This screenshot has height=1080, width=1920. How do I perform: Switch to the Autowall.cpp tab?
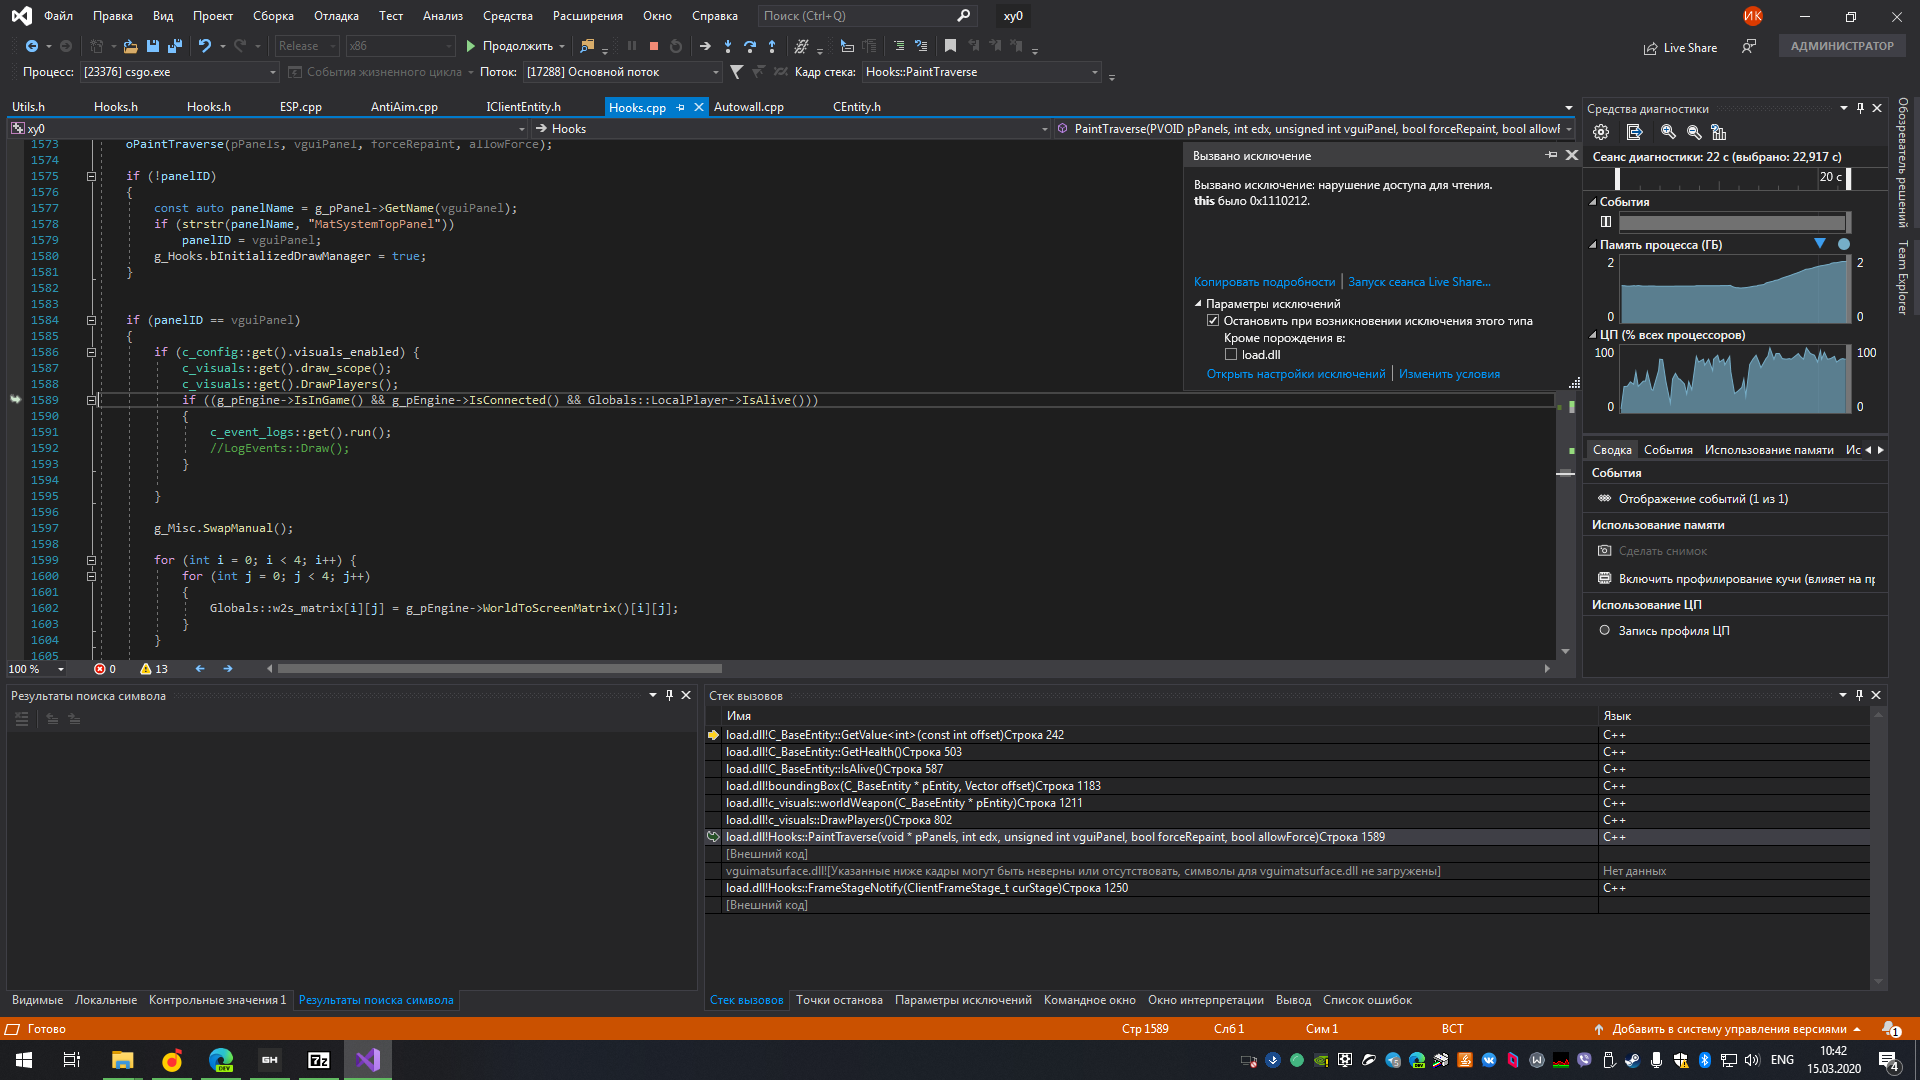click(748, 107)
